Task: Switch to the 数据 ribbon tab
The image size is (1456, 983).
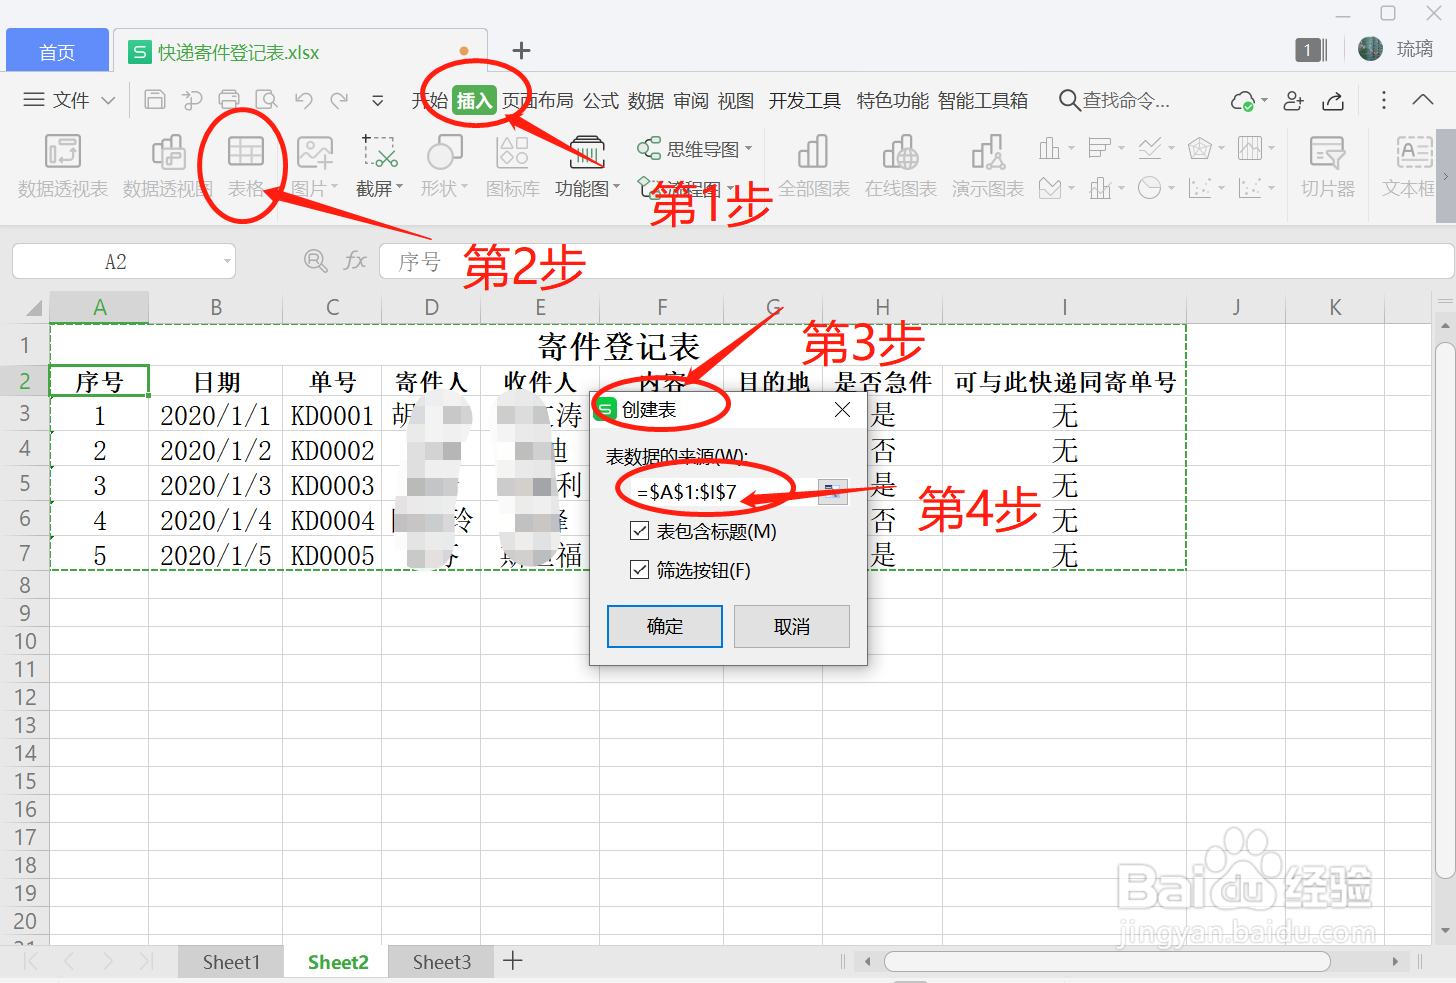Action: coord(645,100)
